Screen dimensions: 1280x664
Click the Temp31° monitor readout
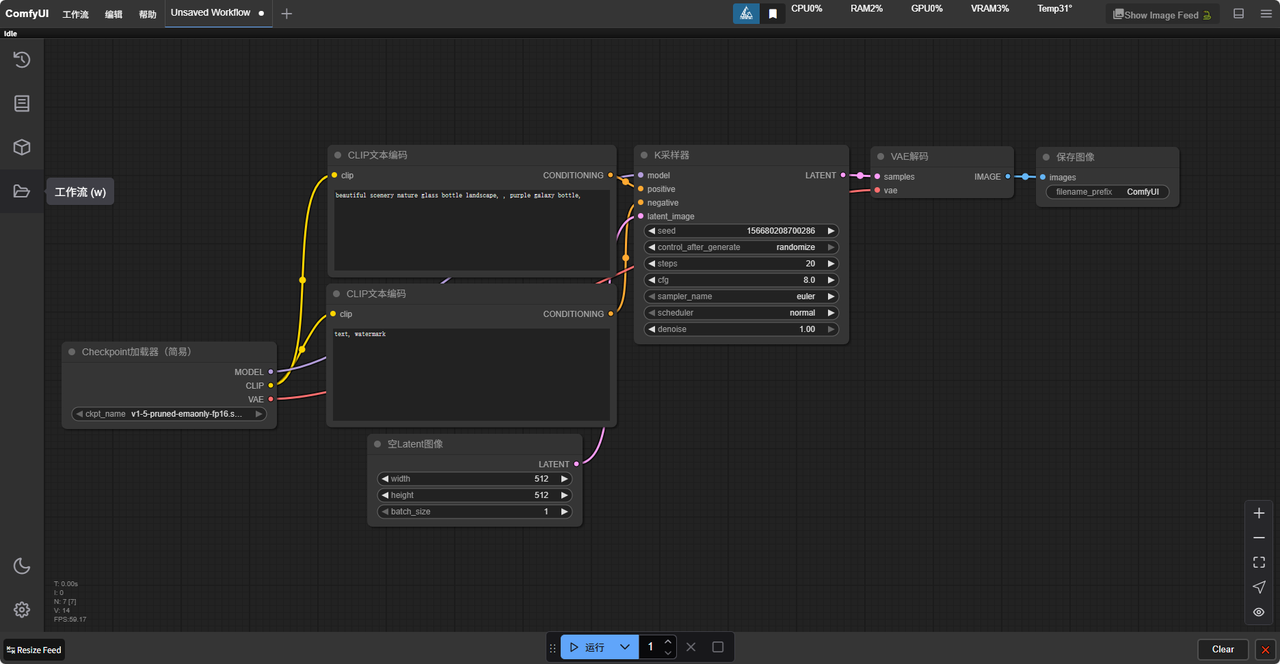tap(1054, 8)
